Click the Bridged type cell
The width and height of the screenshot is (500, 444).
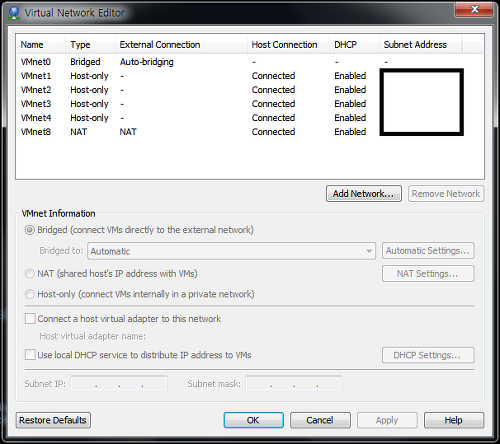[85, 62]
